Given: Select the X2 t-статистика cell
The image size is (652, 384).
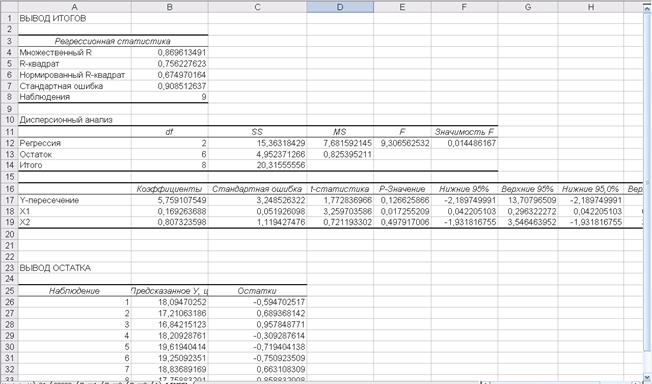Looking at the screenshot, I should (x=340, y=222).
